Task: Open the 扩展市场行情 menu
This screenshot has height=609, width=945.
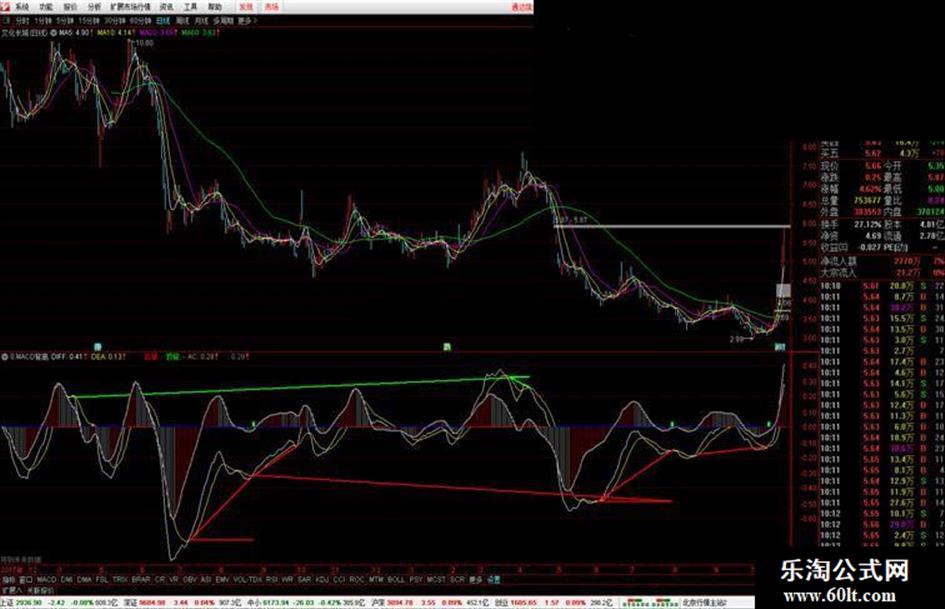Action: 130,7
